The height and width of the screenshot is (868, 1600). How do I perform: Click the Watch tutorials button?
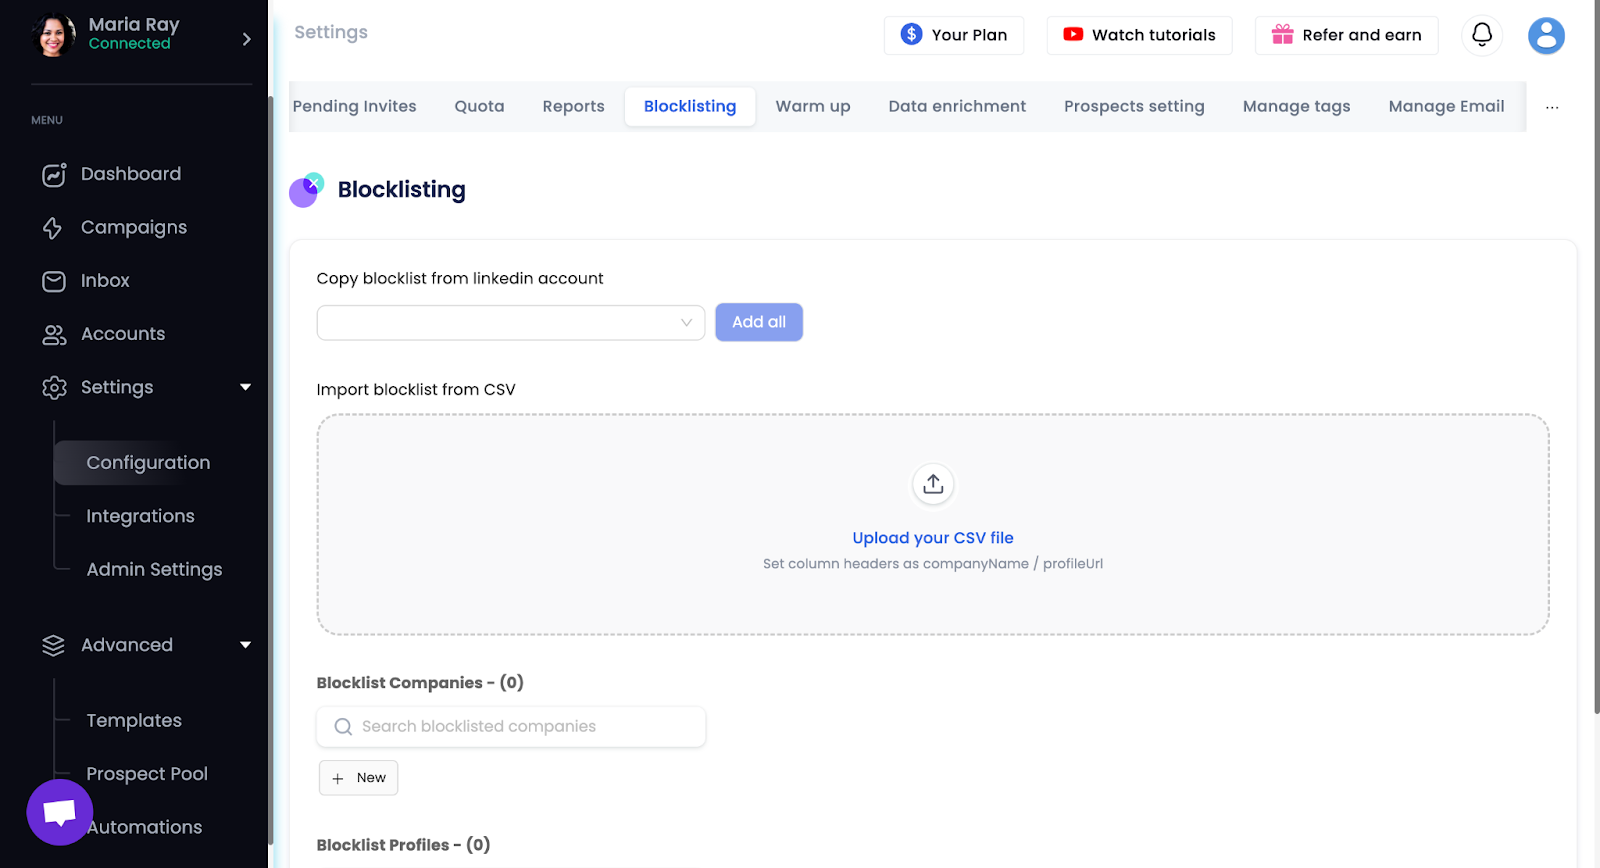point(1139,35)
